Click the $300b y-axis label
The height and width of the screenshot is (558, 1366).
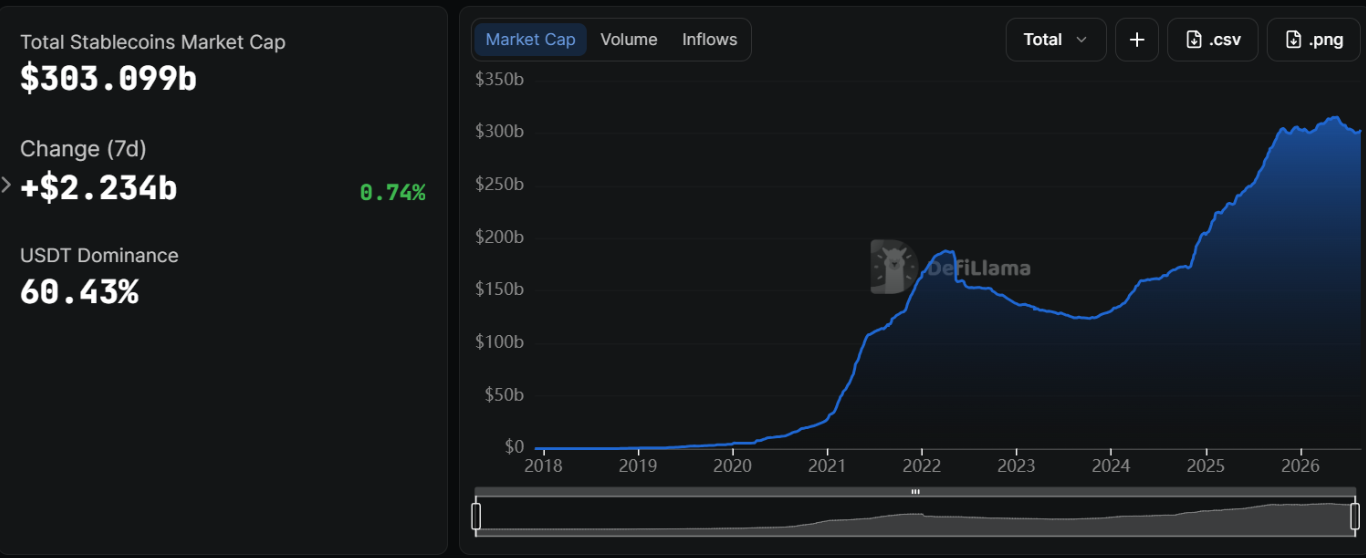coord(499,132)
